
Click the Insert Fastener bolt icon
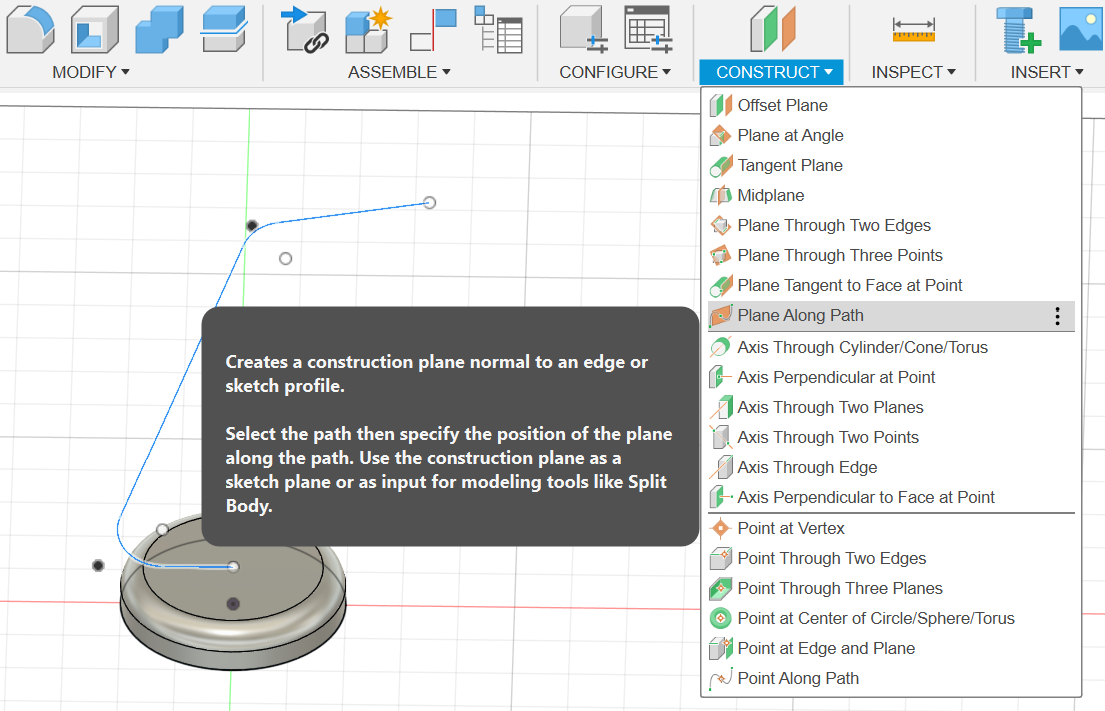(1018, 28)
